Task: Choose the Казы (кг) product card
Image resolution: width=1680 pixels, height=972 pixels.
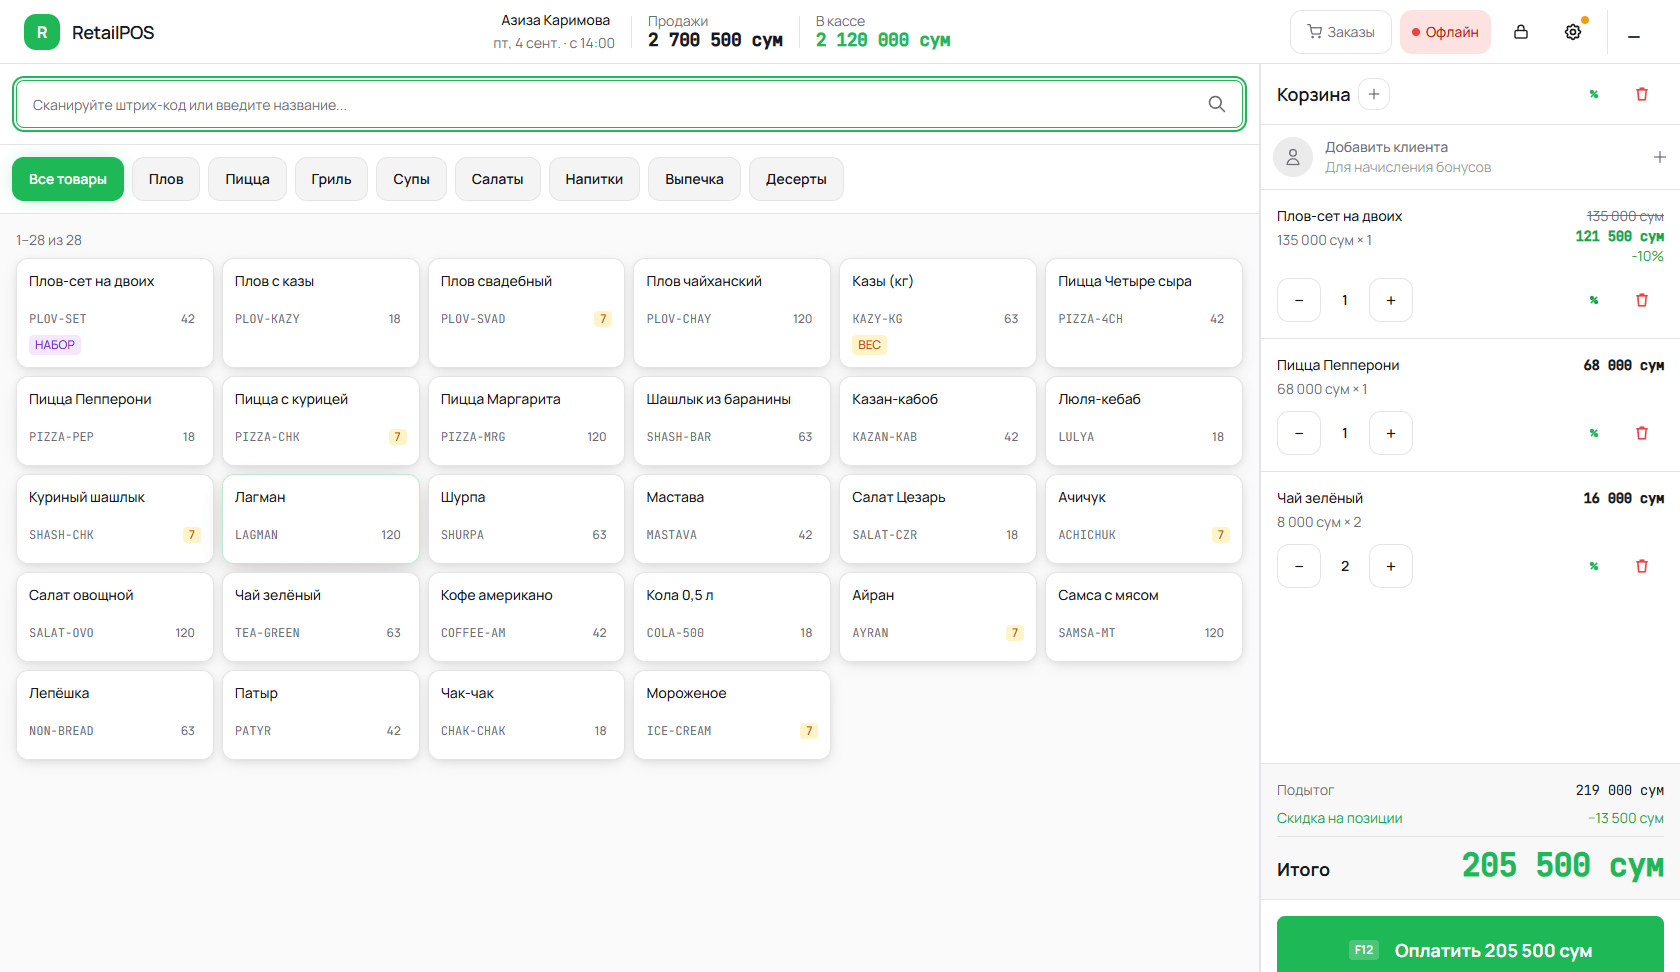Action: [938, 313]
